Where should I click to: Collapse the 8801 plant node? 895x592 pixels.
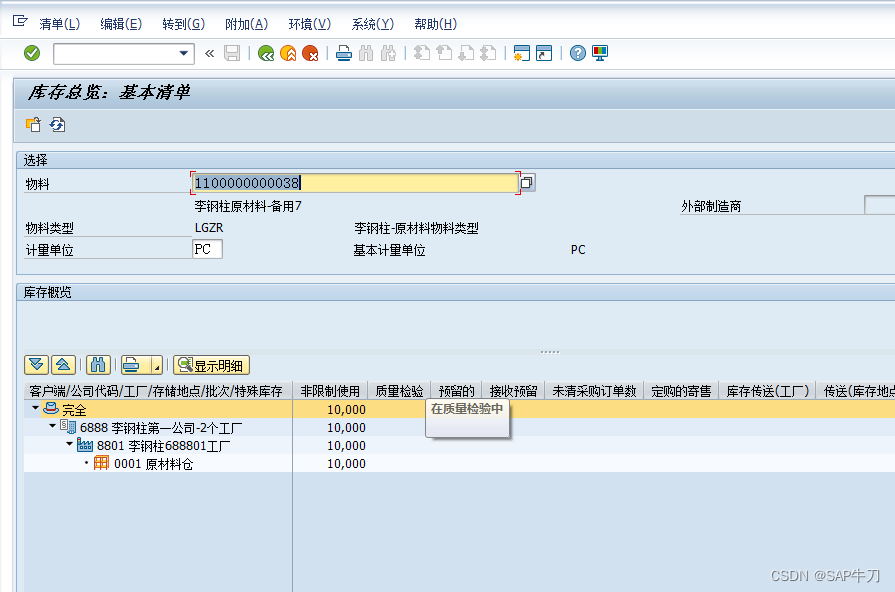(x=70, y=444)
